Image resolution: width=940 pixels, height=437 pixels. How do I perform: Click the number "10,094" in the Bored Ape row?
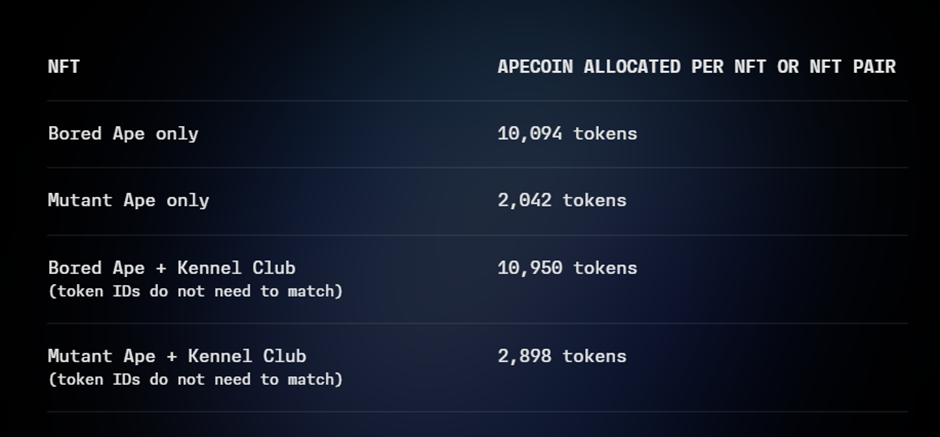[x=530, y=134]
